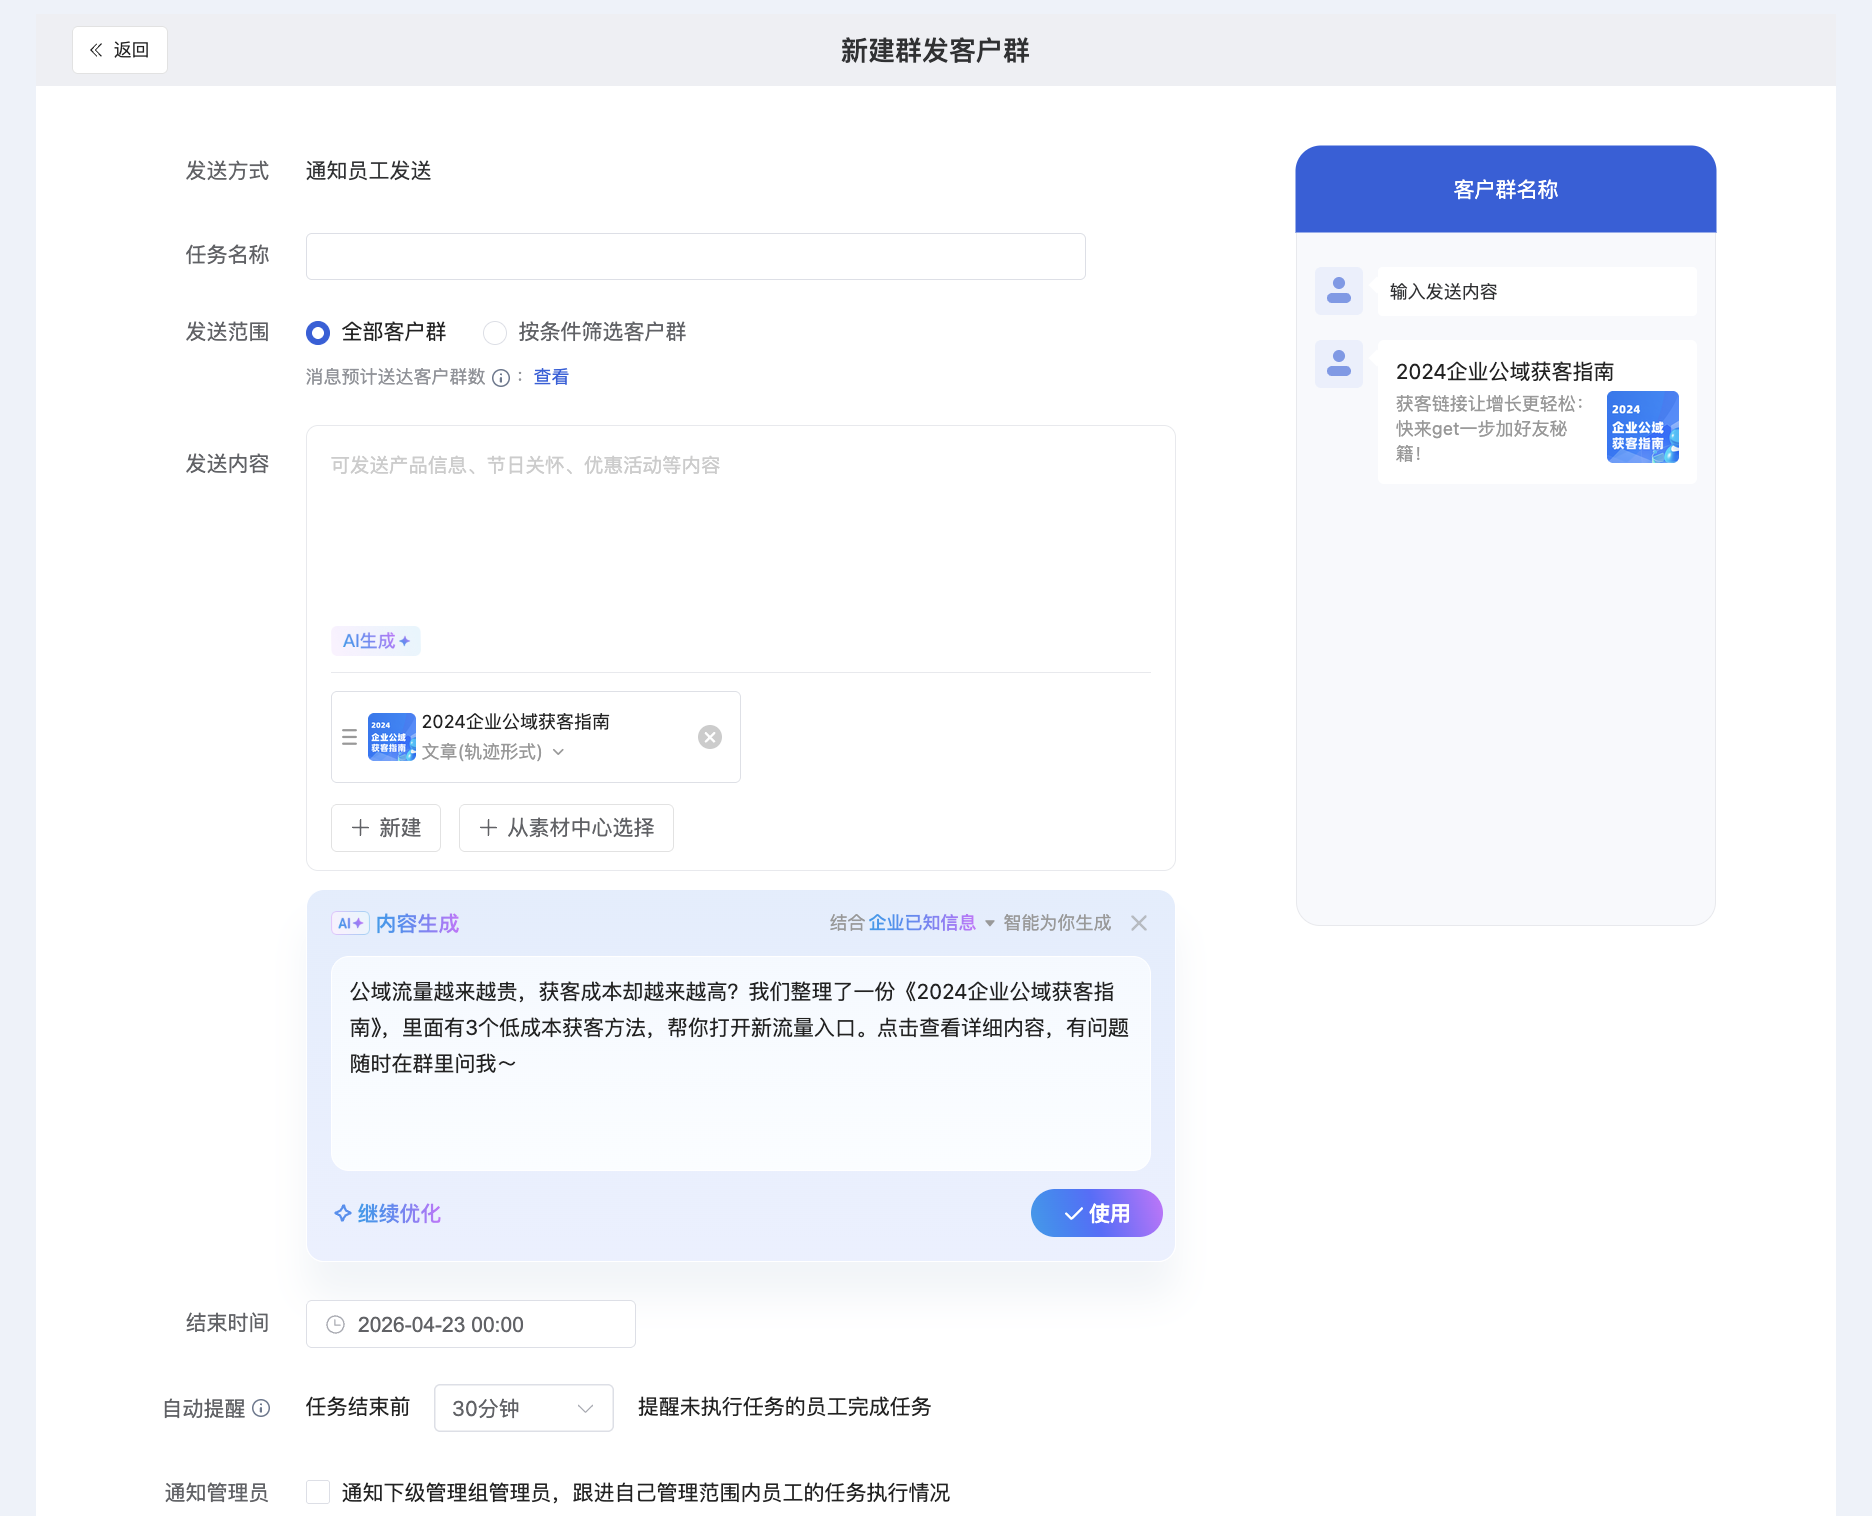Screen dimensions: 1872x1516
Task: Click the preview card title 2024企业公域获客指南
Action: 1504,372
